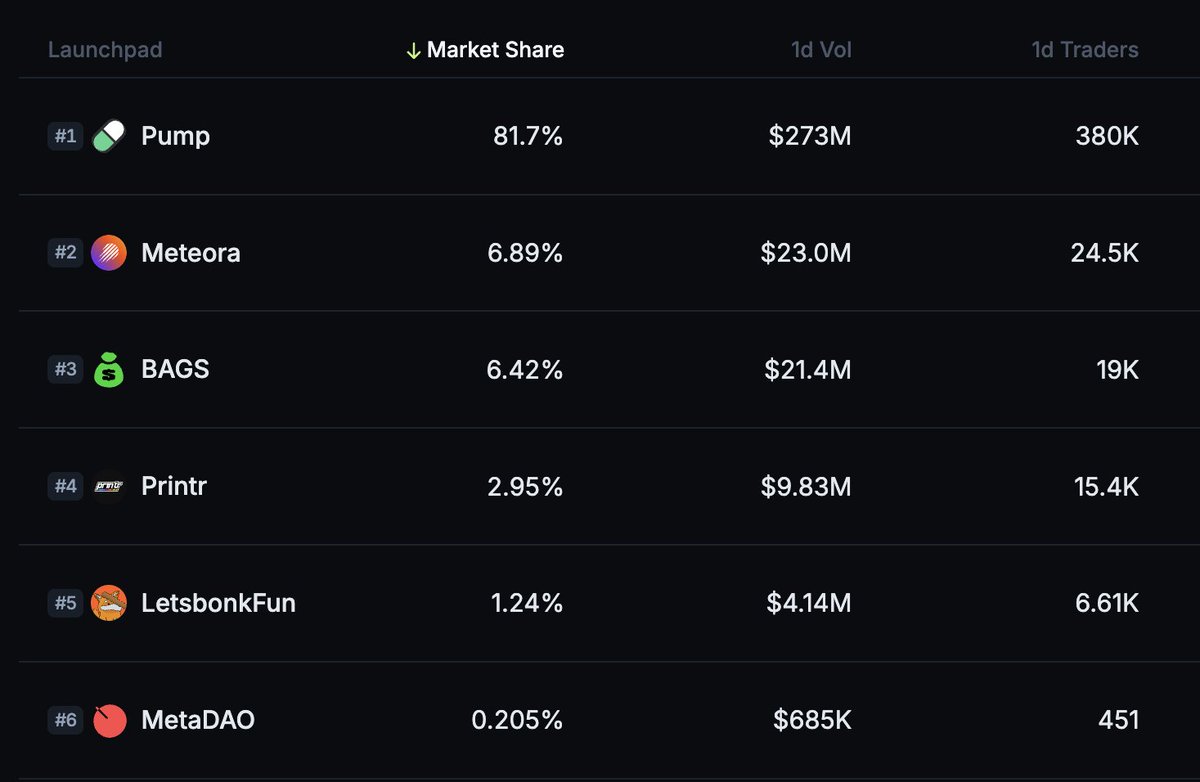Select the $4.14M volume value
Viewport: 1200px width, 782px height.
pos(809,603)
